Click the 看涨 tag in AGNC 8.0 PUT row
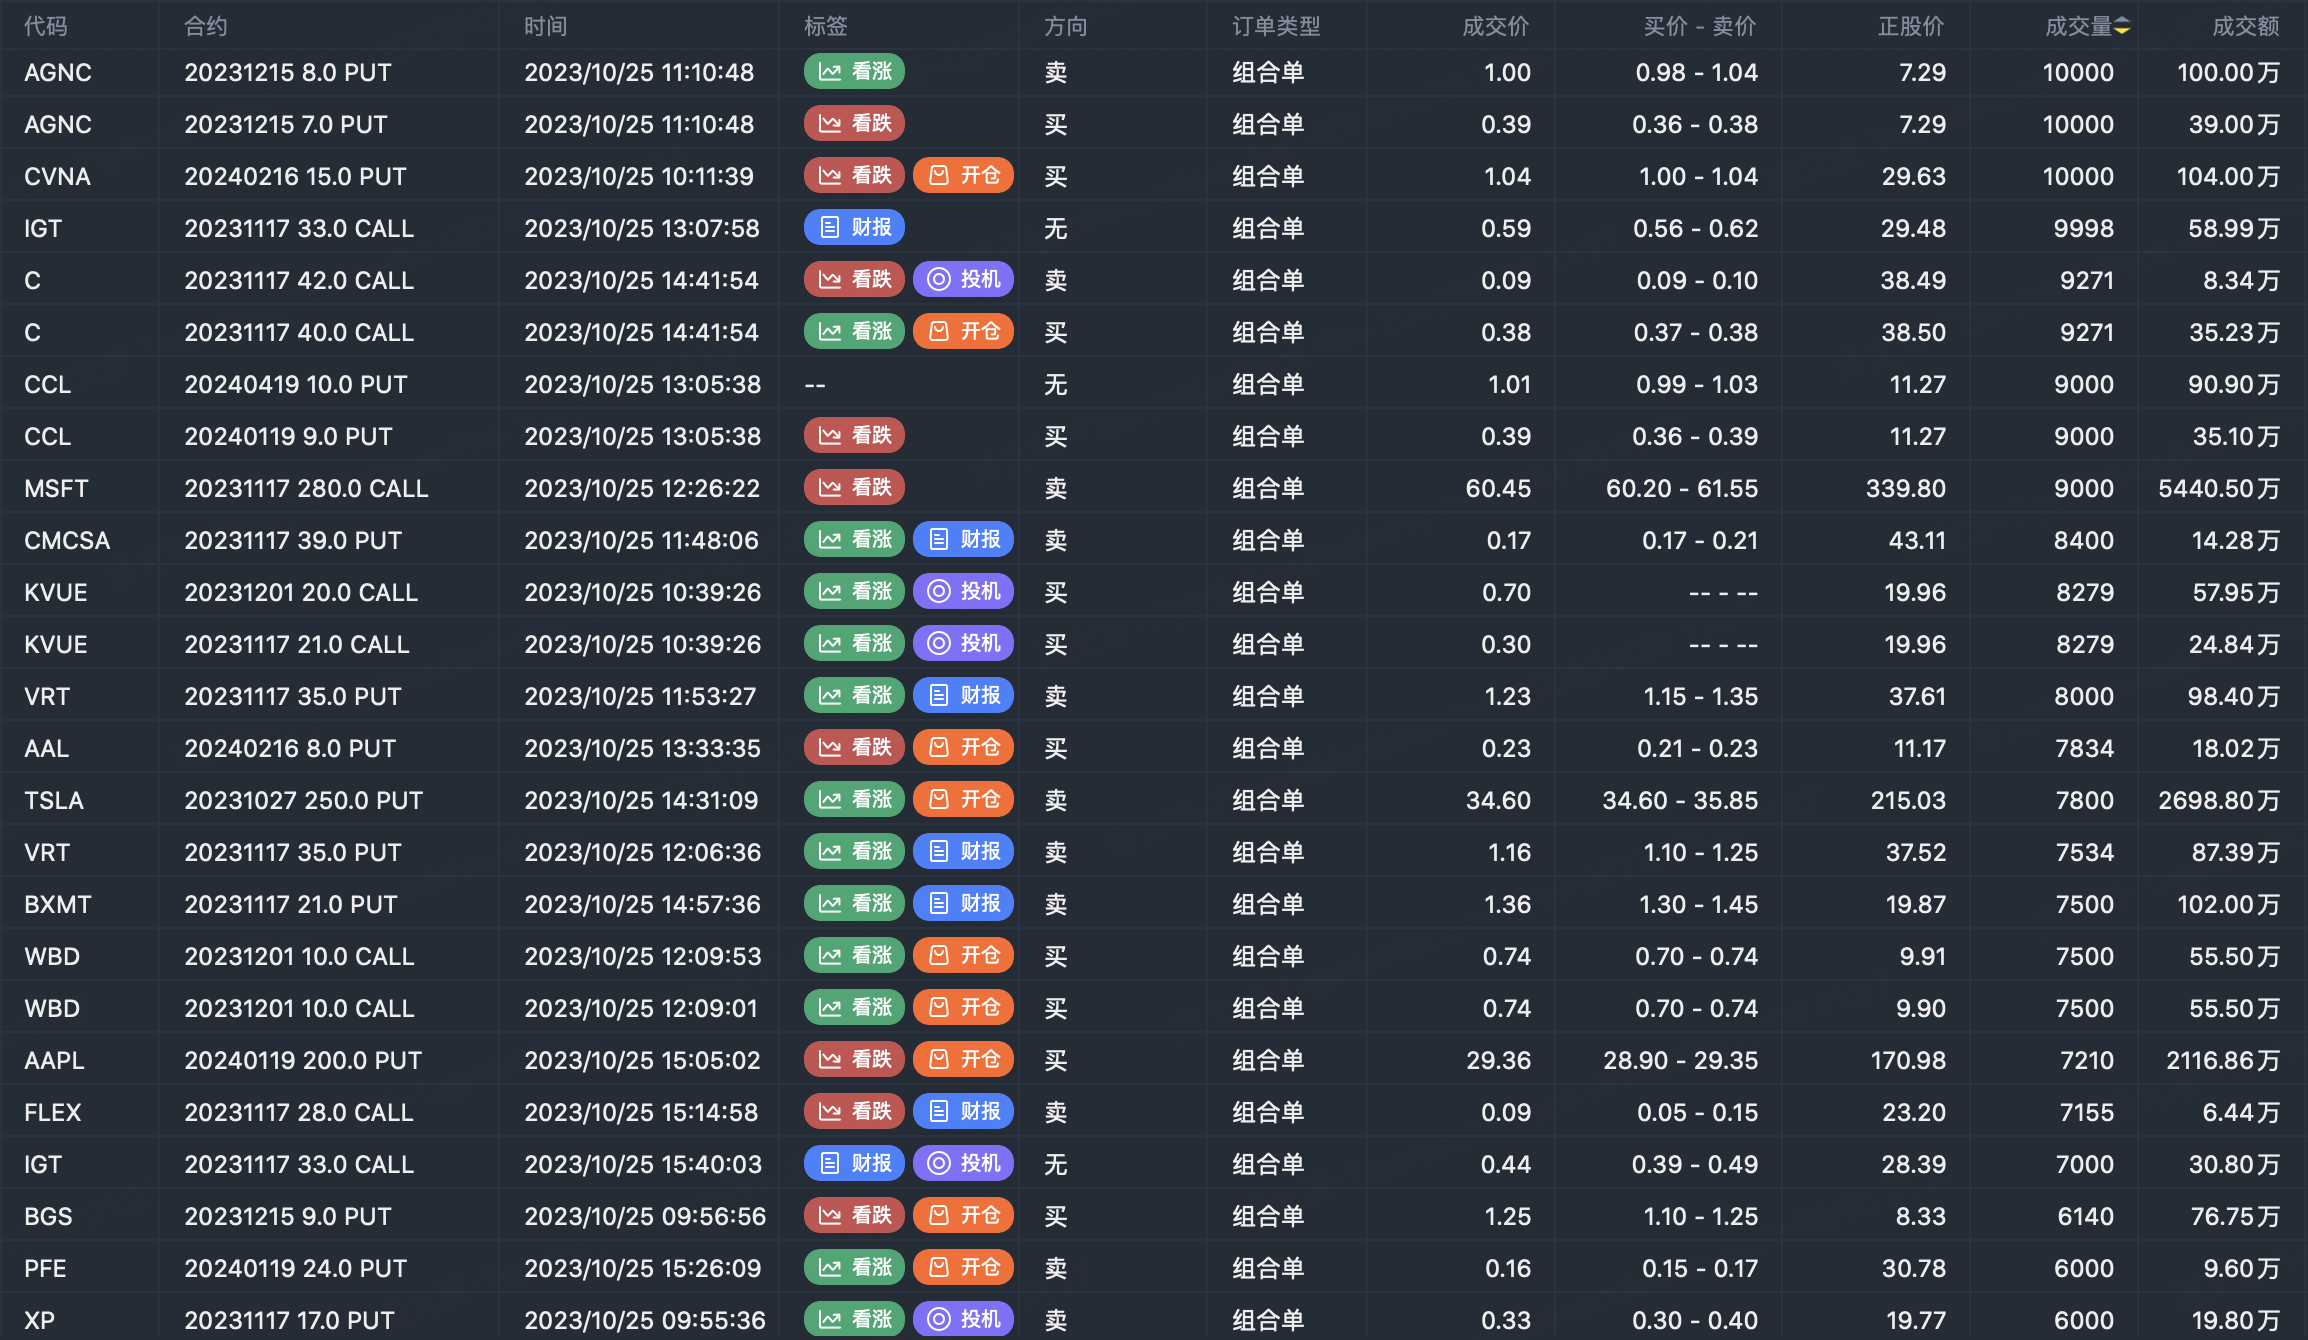The image size is (2308, 1340). (x=854, y=72)
